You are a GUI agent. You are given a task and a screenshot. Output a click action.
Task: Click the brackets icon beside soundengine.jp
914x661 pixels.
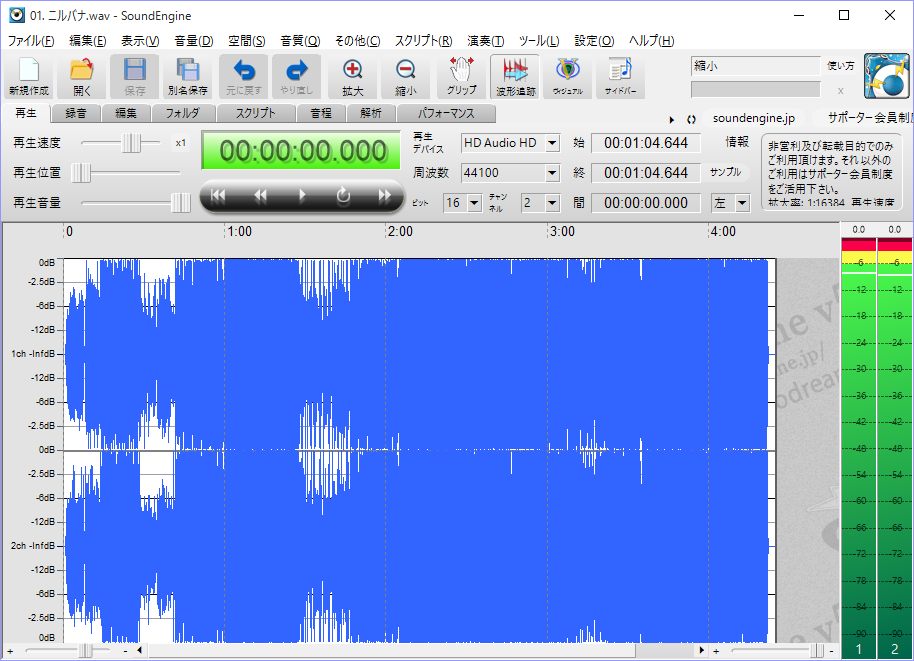coord(691,119)
